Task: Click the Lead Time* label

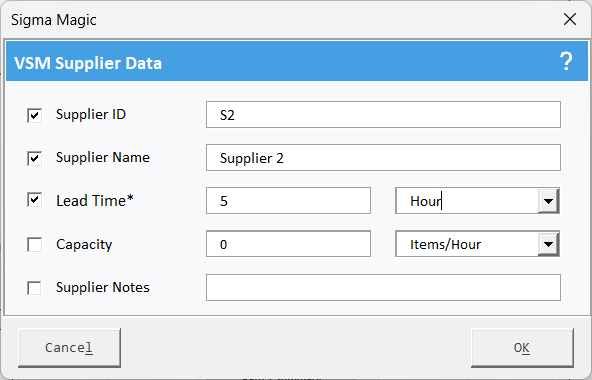Action: pos(95,201)
